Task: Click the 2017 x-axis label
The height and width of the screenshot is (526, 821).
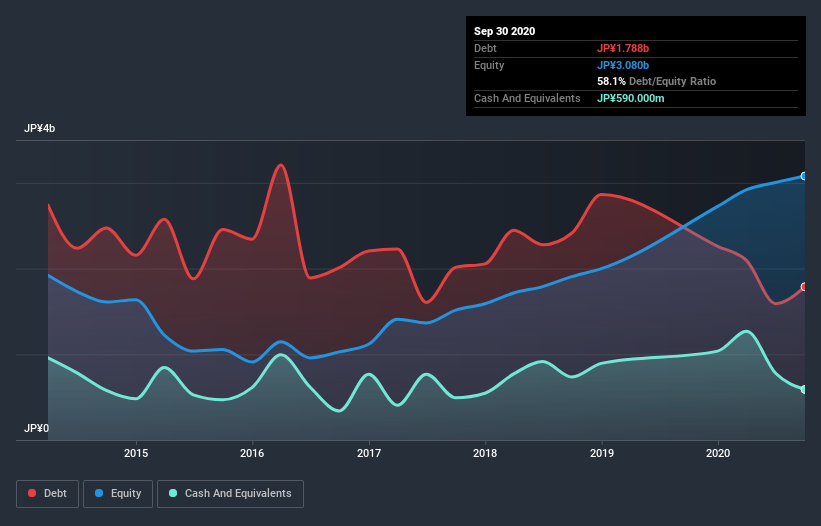Action: click(x=369, y=453)
